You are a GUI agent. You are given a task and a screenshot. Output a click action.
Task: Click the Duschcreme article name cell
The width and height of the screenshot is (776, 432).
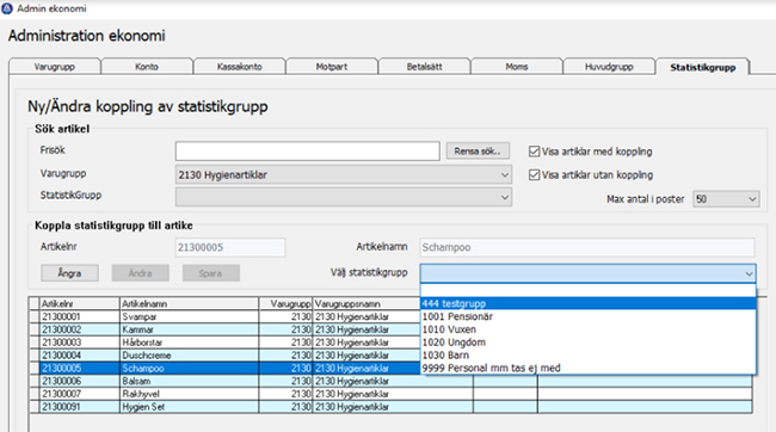point(189,355)
